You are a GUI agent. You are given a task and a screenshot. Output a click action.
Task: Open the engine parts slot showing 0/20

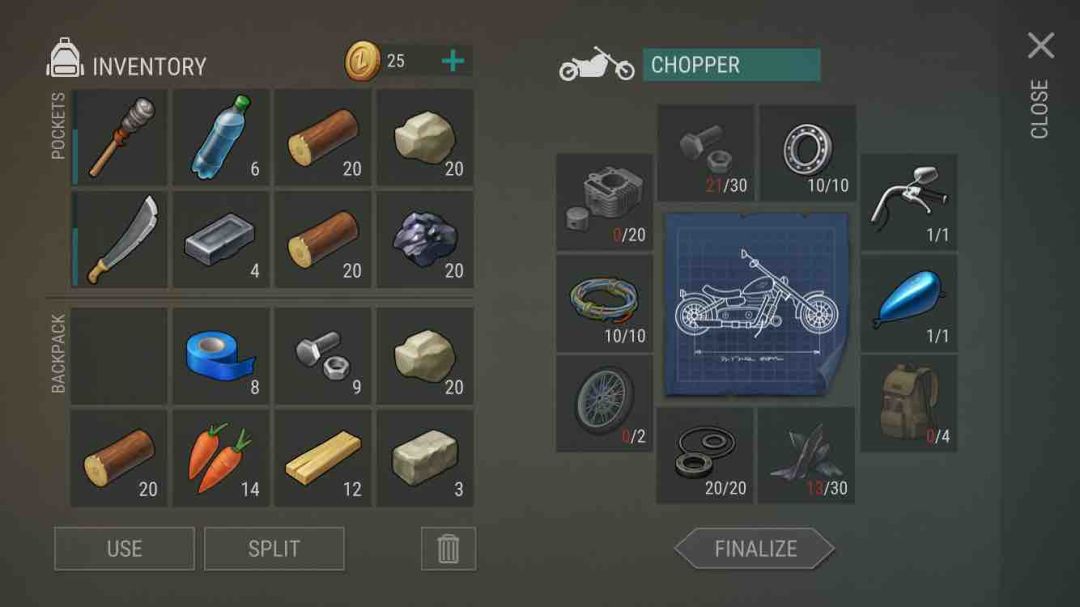(604, 202)
